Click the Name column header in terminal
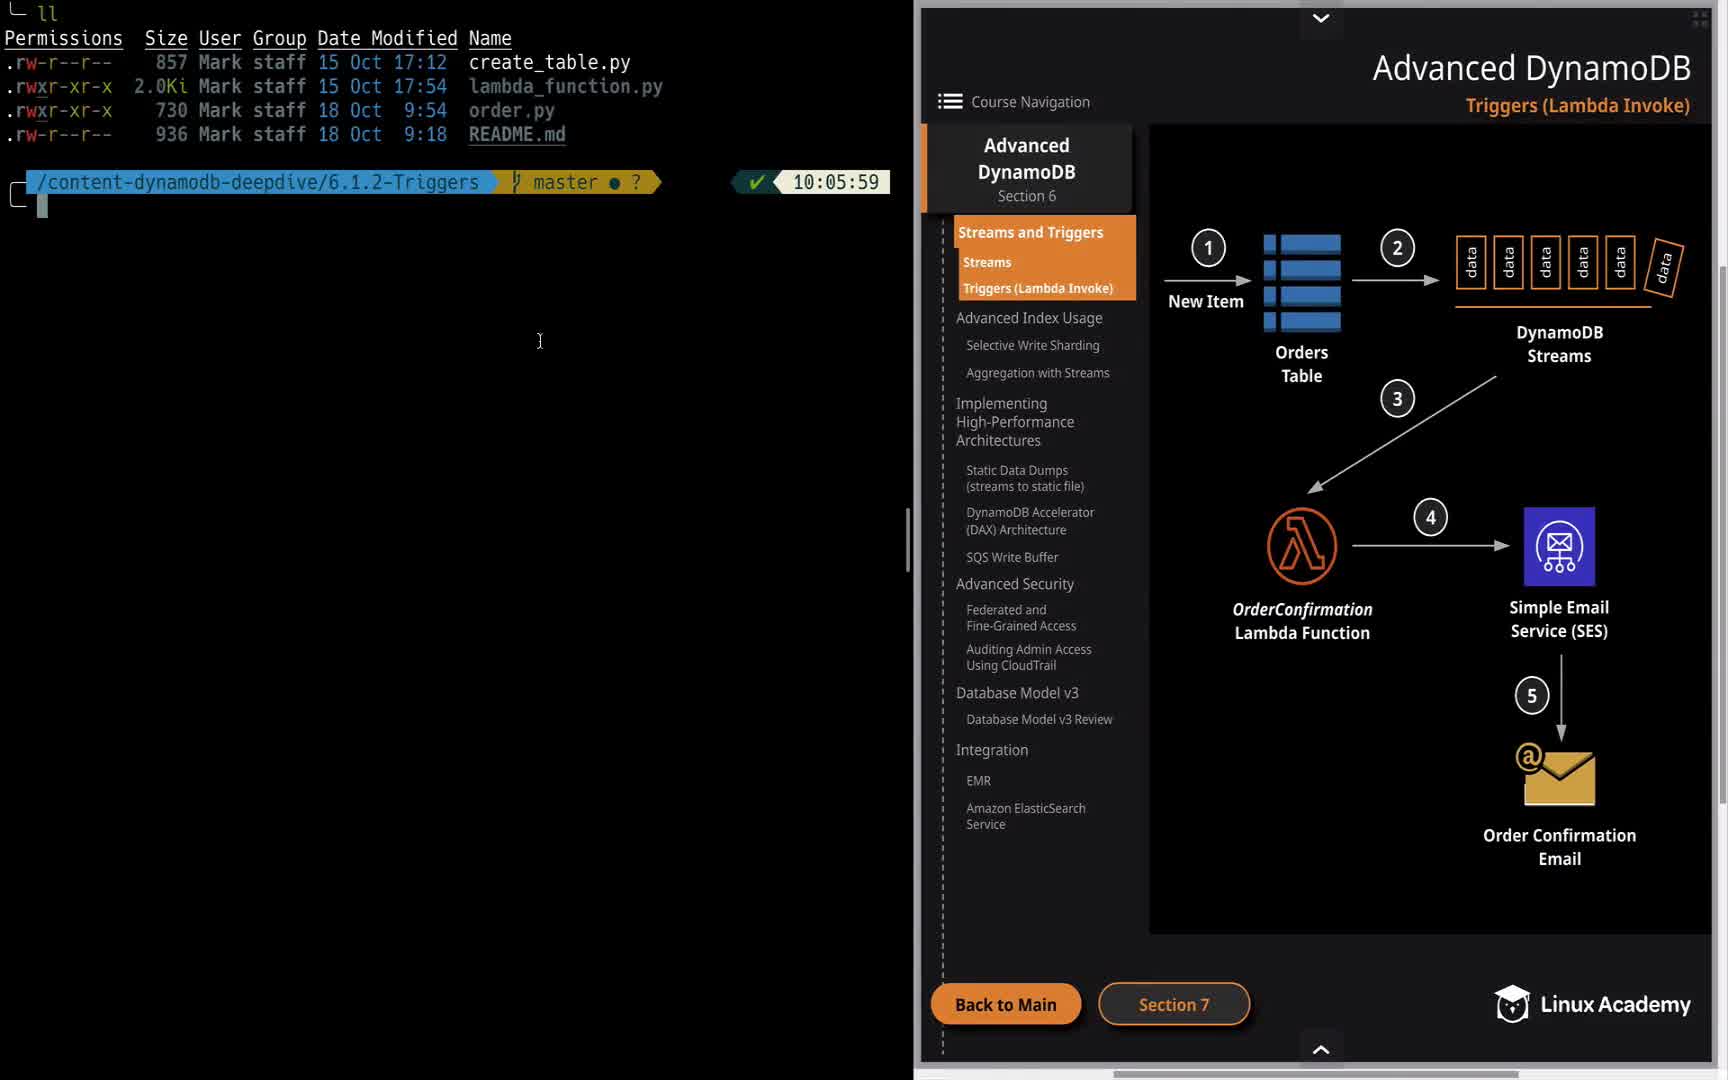The image size is (1728, 1080). (x=490, y=38)
